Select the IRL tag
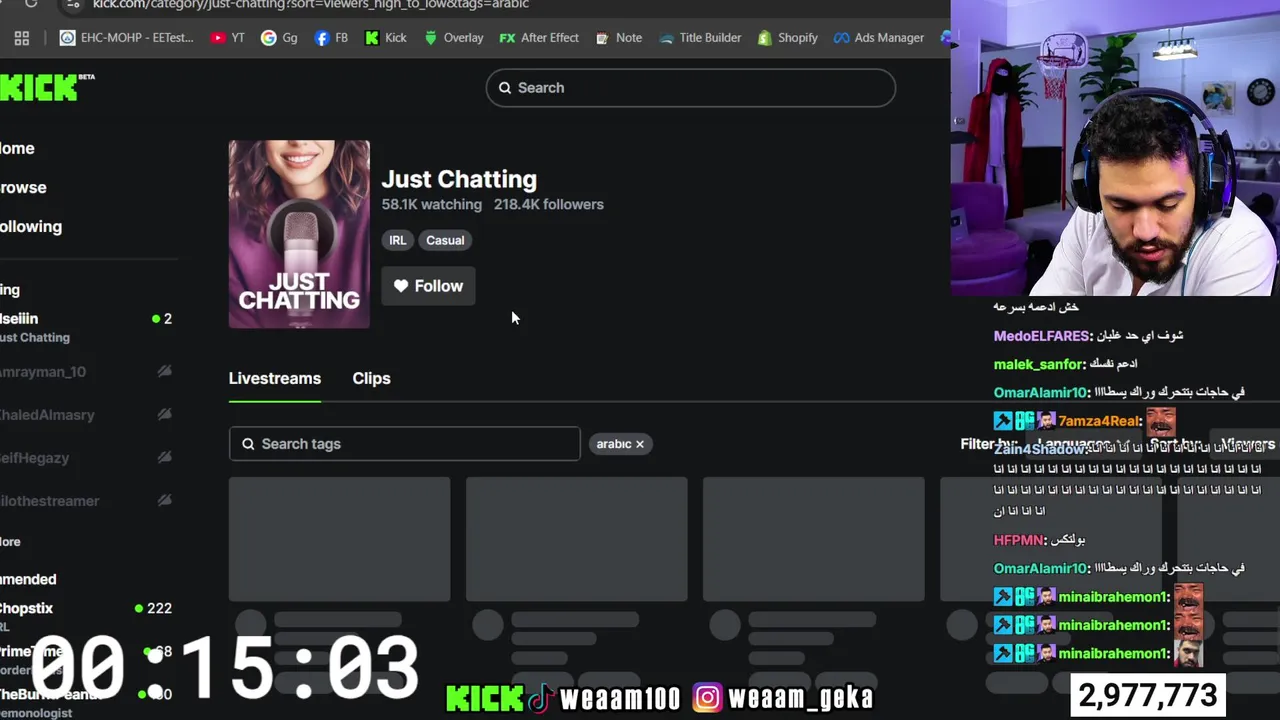1280x720 pixels. (398, 240)
